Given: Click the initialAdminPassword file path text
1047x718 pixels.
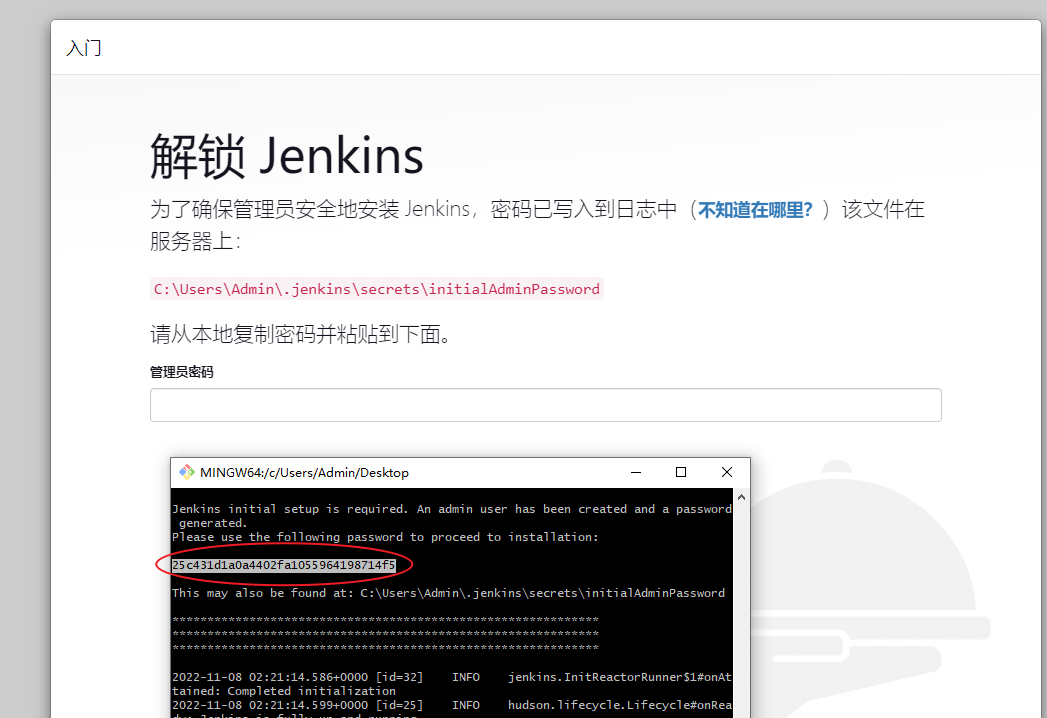Looking at the screenshot, I should (377, 289).
